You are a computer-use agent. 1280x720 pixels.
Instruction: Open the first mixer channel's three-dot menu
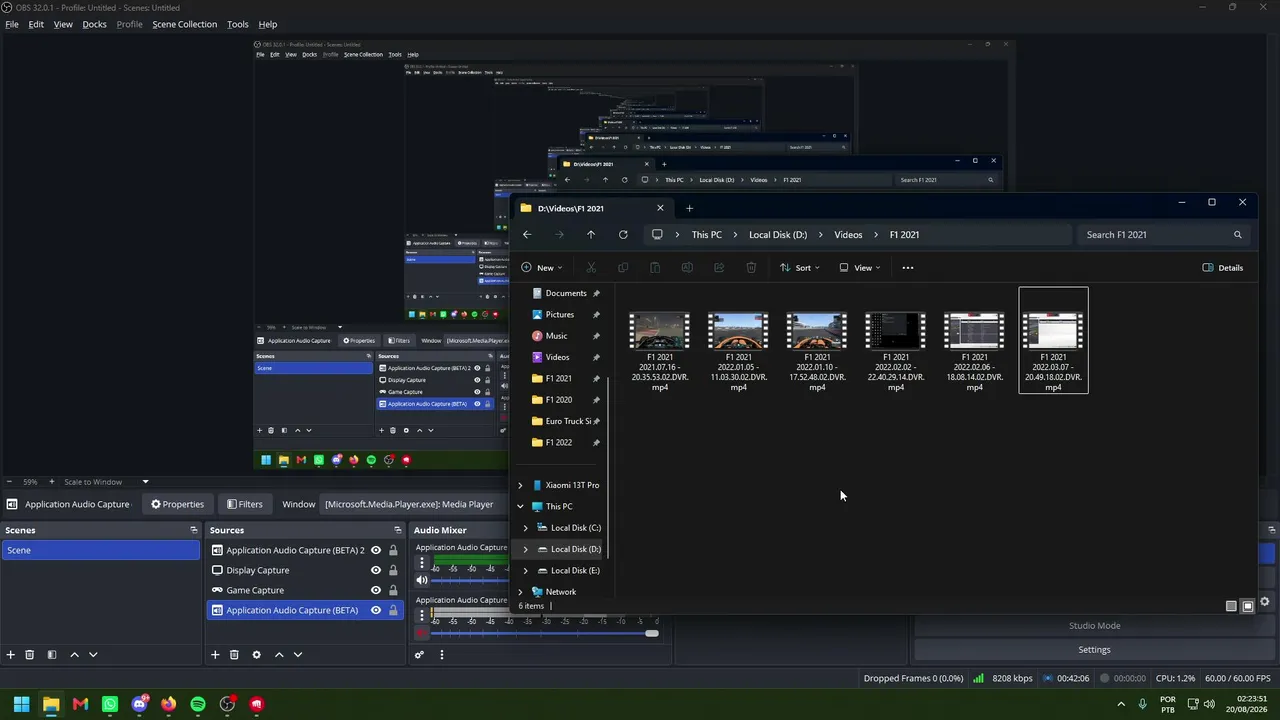click(422, 563)
